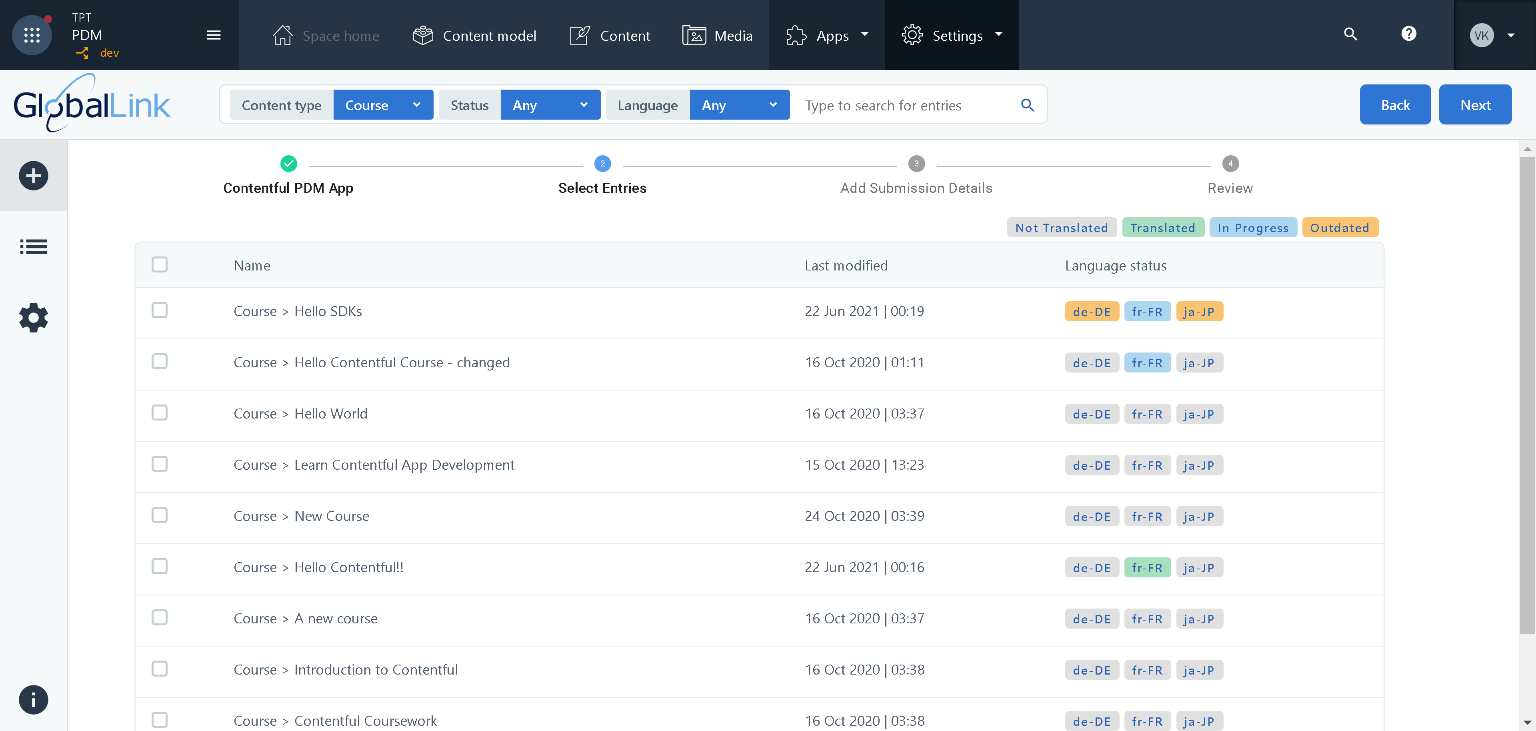Screen dimensions: 1536x731
Task: Expand the Settings menu dropdown arrow
Action: (x=998, y=34)
